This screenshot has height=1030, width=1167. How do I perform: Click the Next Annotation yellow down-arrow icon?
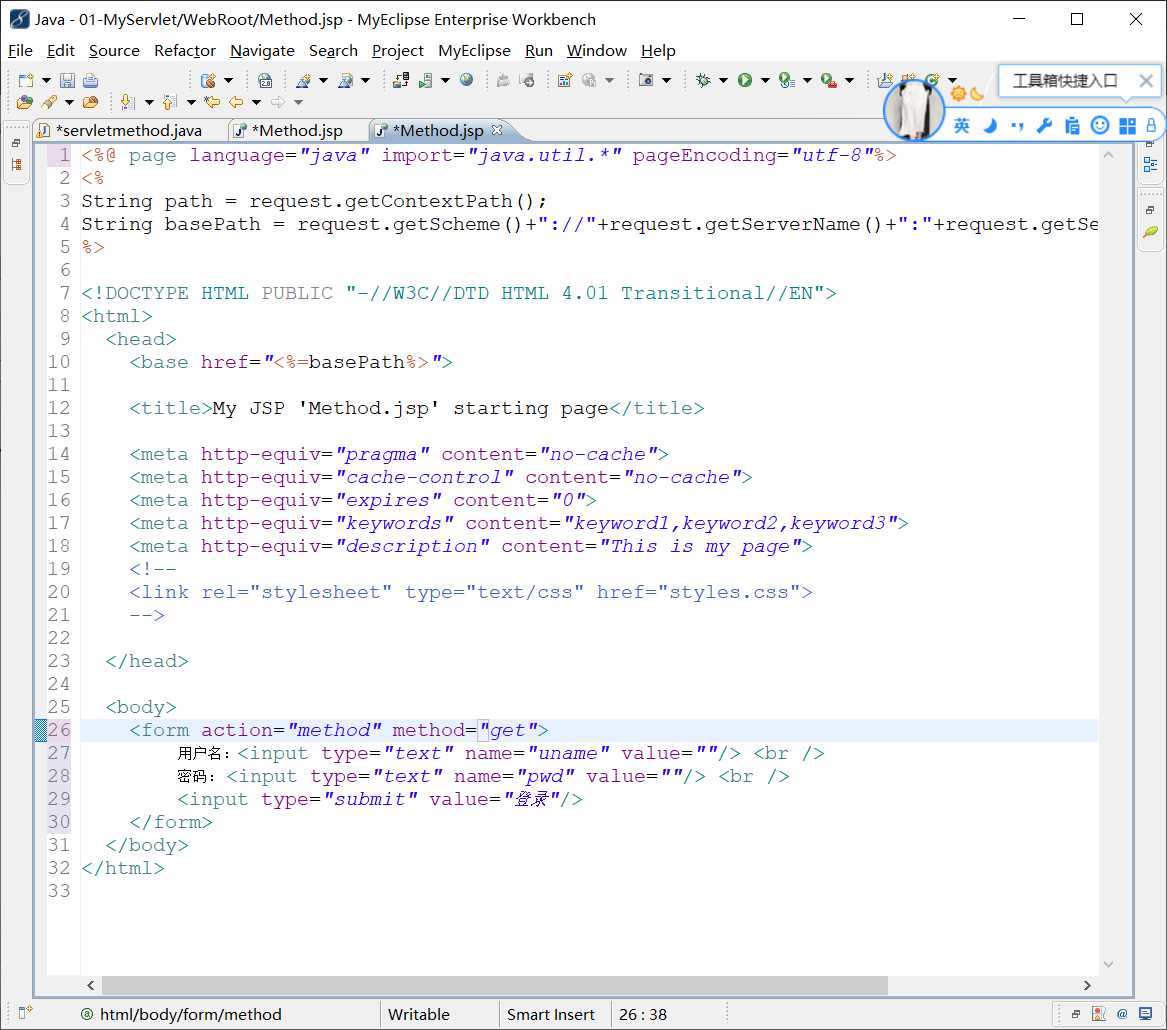(127, 102)
